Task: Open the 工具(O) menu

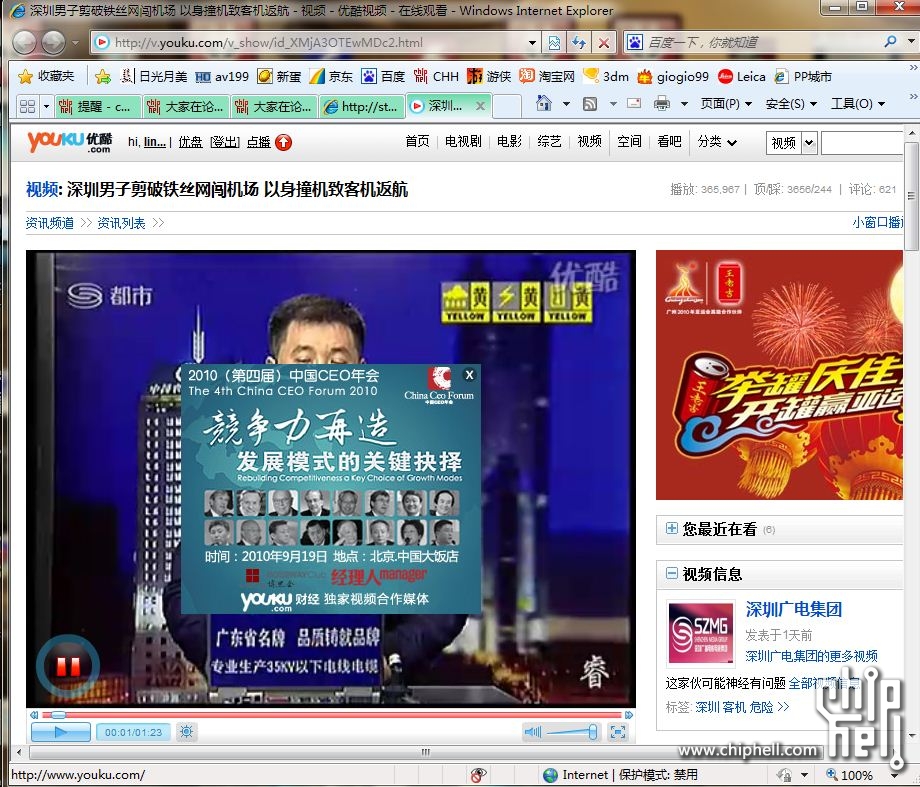Action: coord(858,104)
